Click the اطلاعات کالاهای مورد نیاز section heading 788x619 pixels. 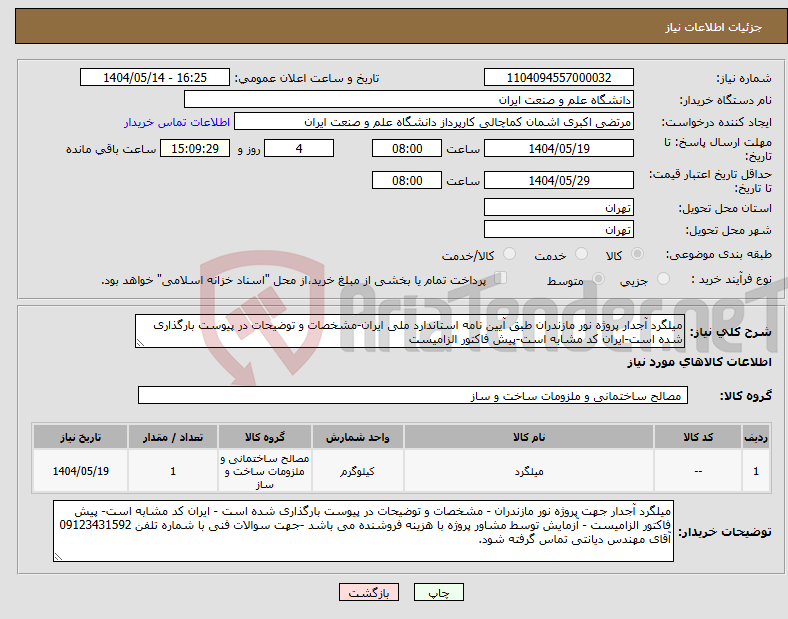click(x=699, y=362)
